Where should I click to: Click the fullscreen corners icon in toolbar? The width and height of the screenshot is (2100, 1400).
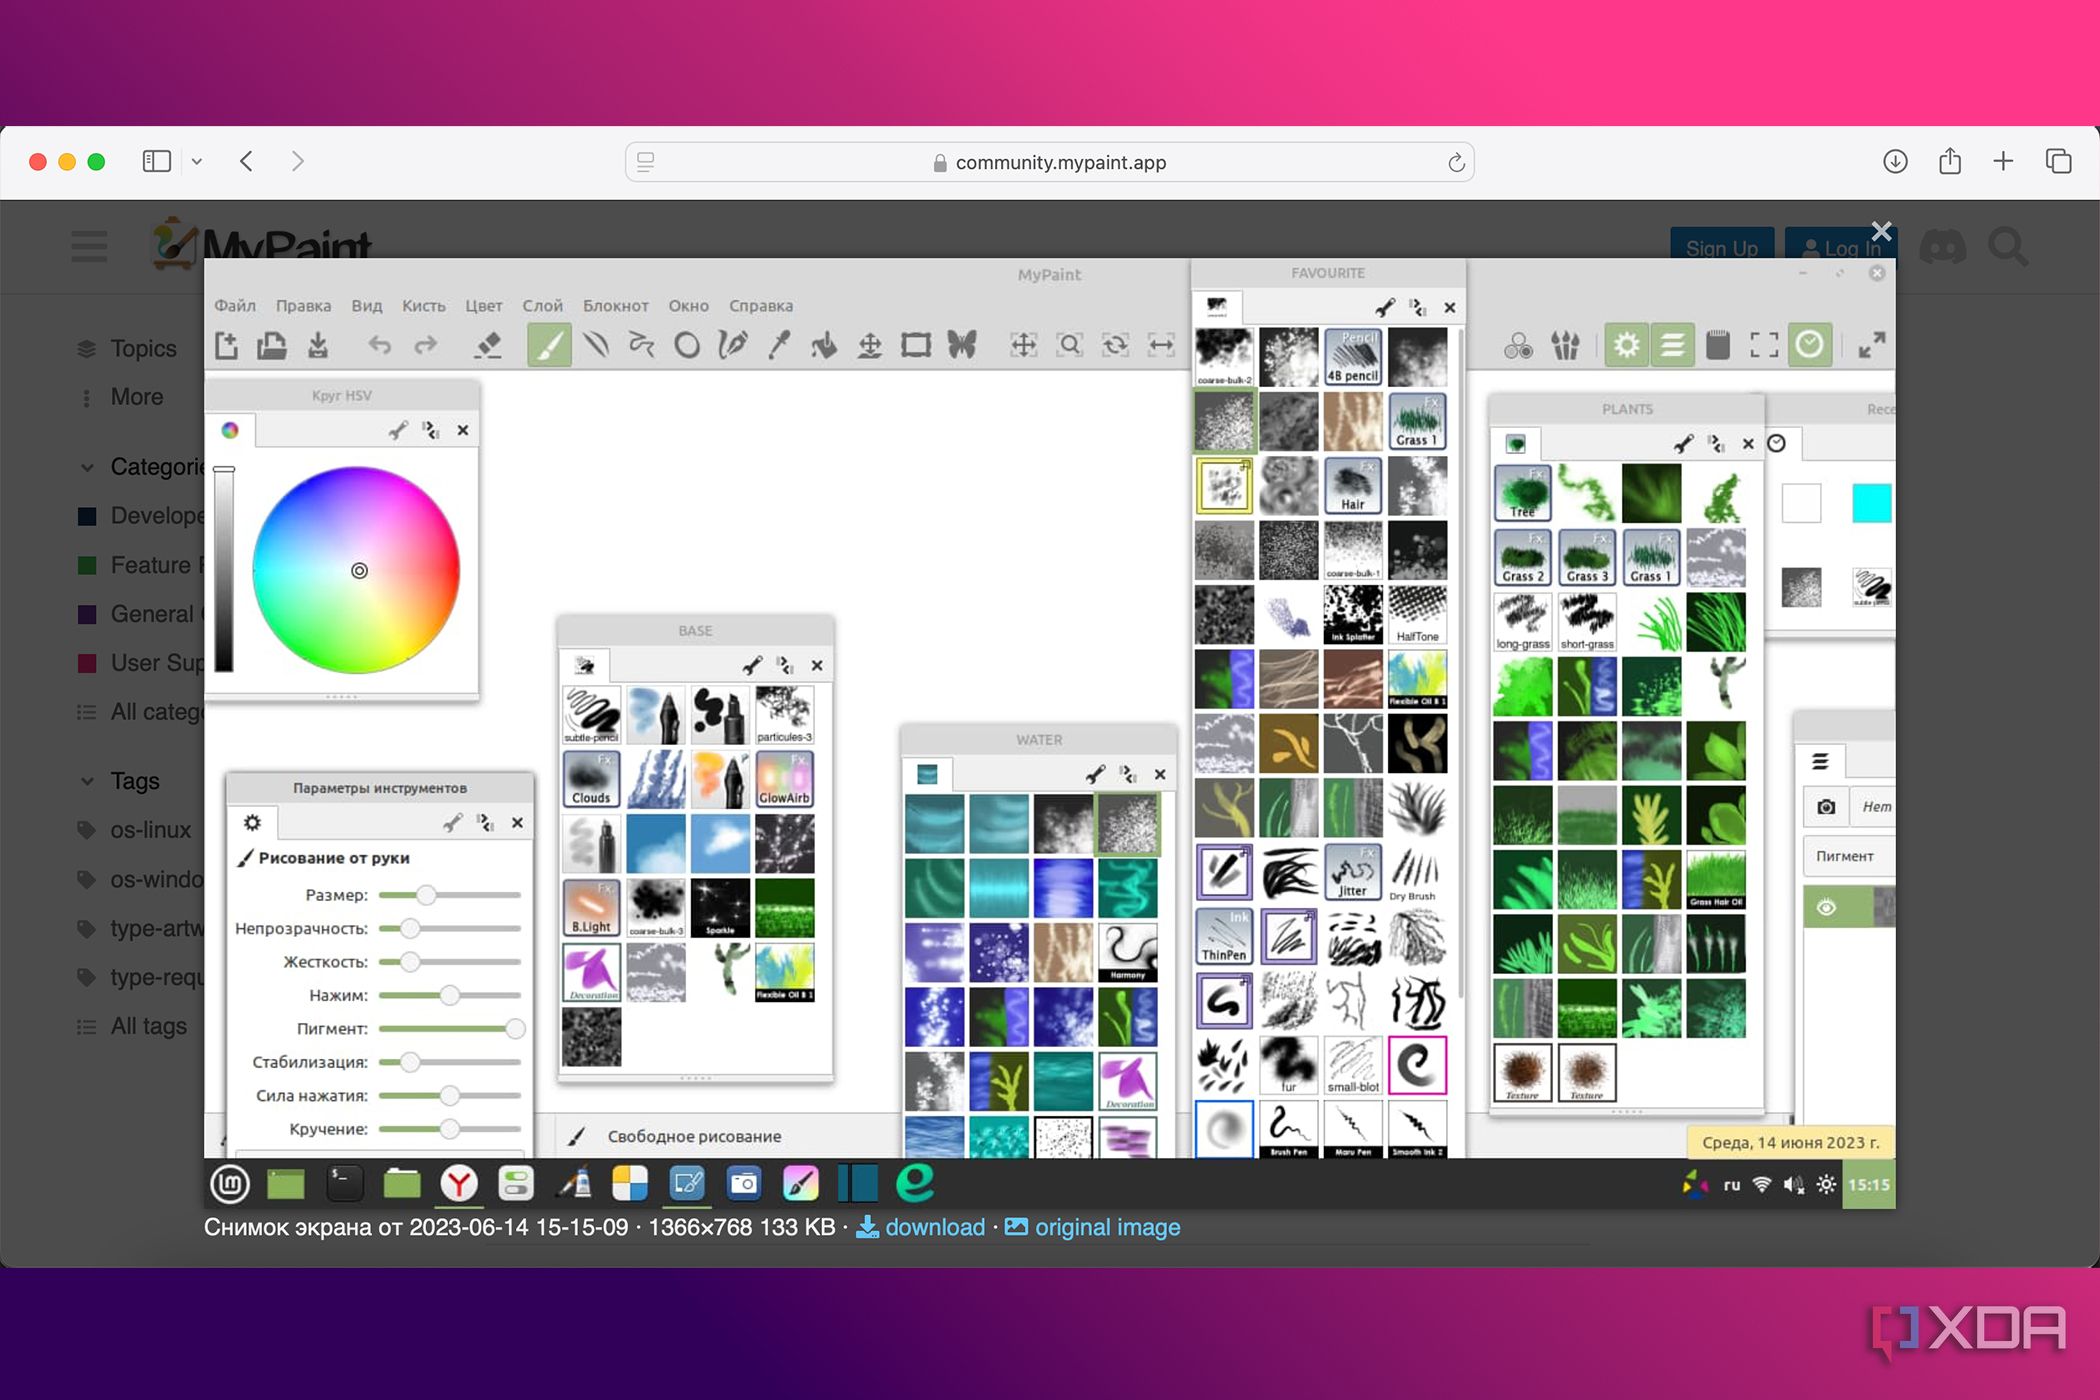1764,345
